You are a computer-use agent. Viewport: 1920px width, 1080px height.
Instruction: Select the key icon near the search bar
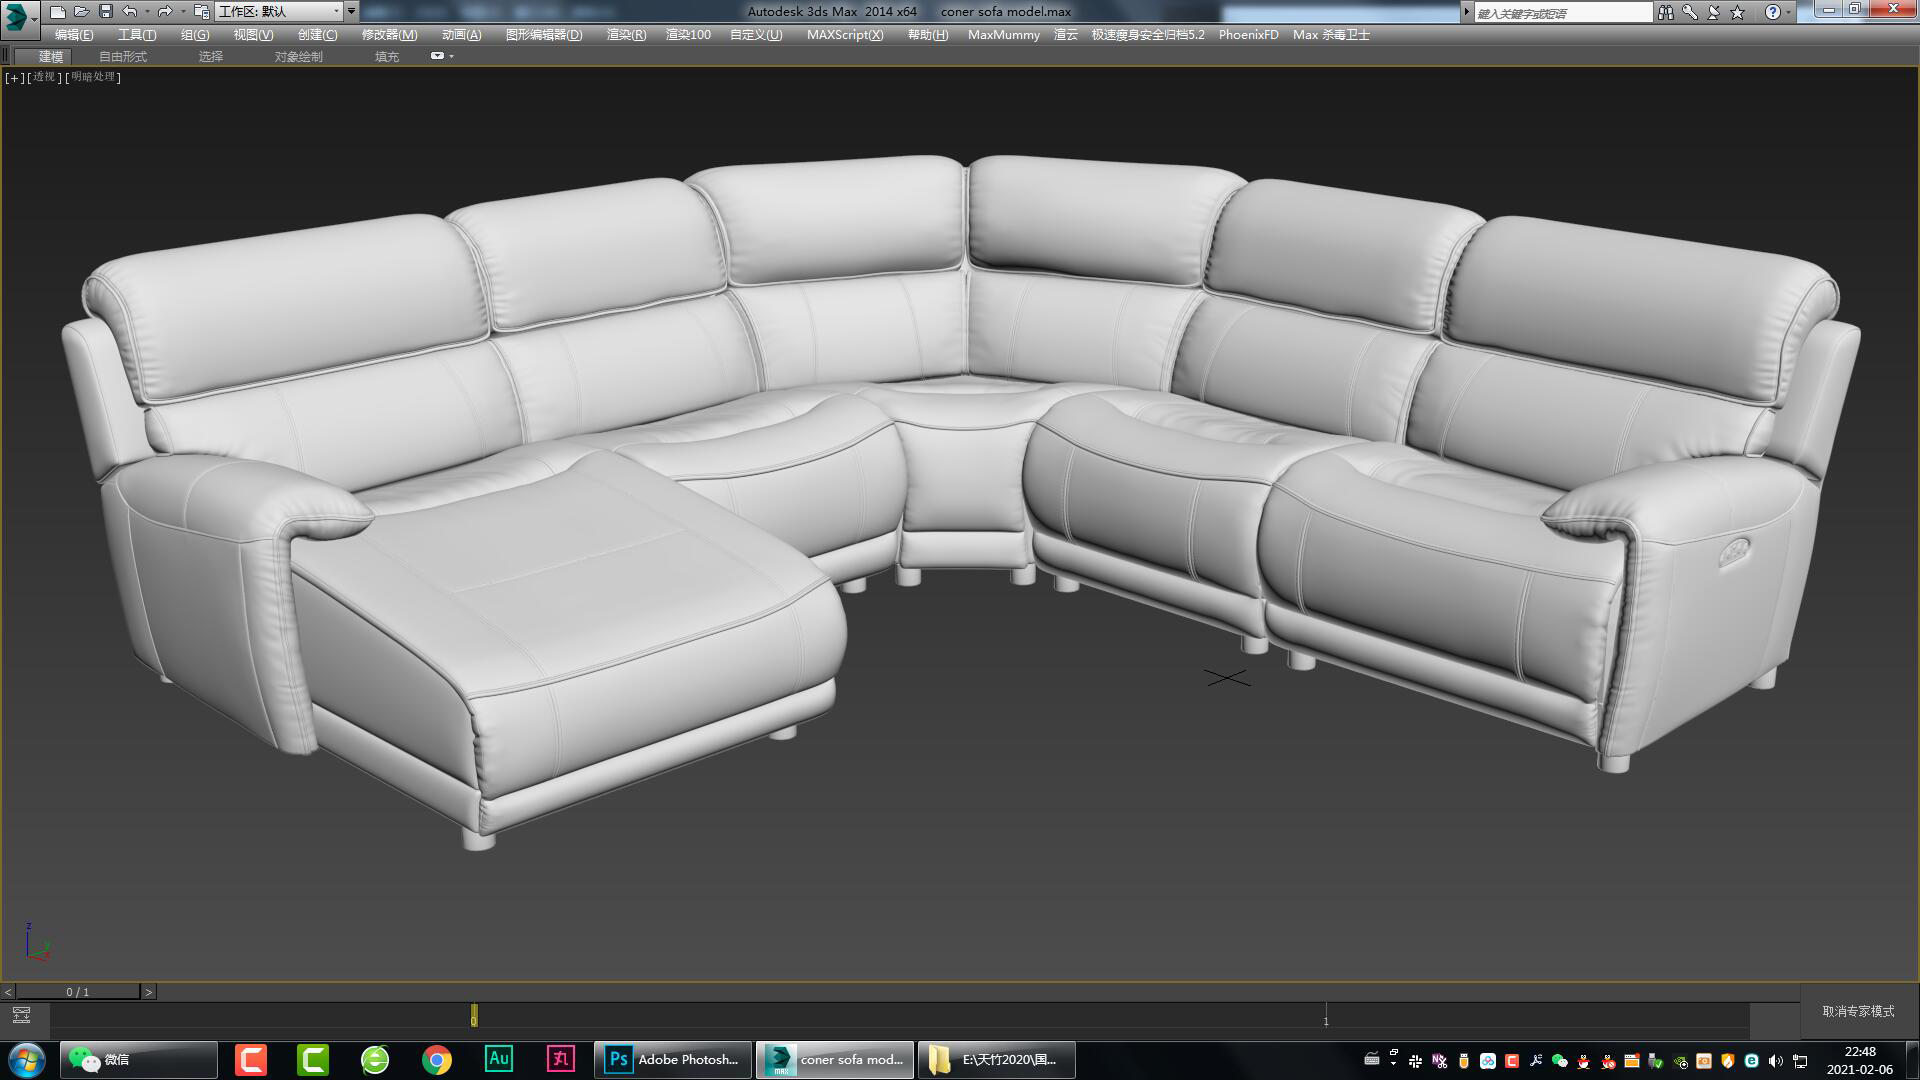(1690, 12)
